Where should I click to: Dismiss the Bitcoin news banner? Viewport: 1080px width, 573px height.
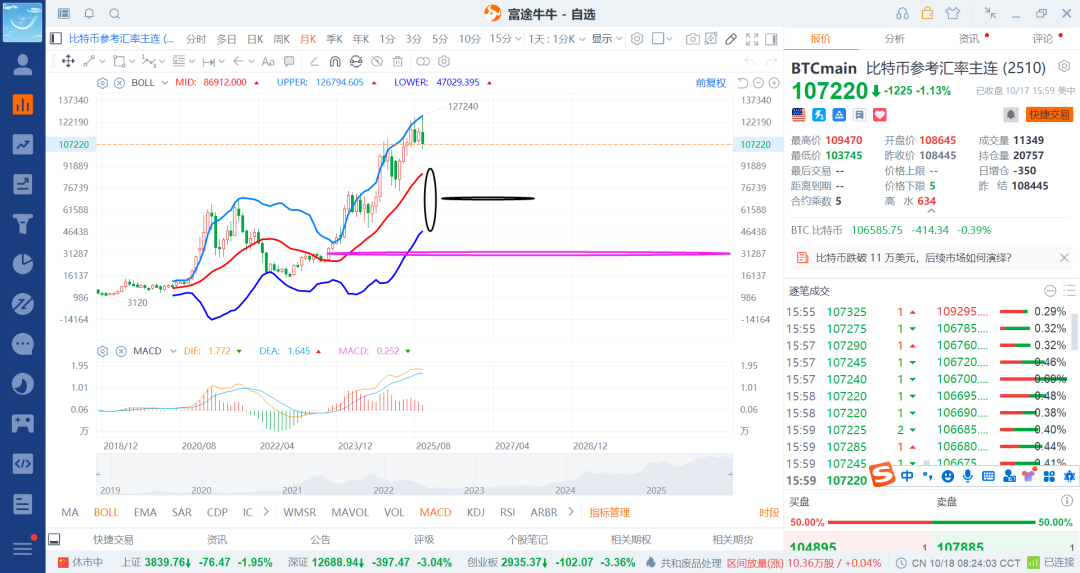1064,258
